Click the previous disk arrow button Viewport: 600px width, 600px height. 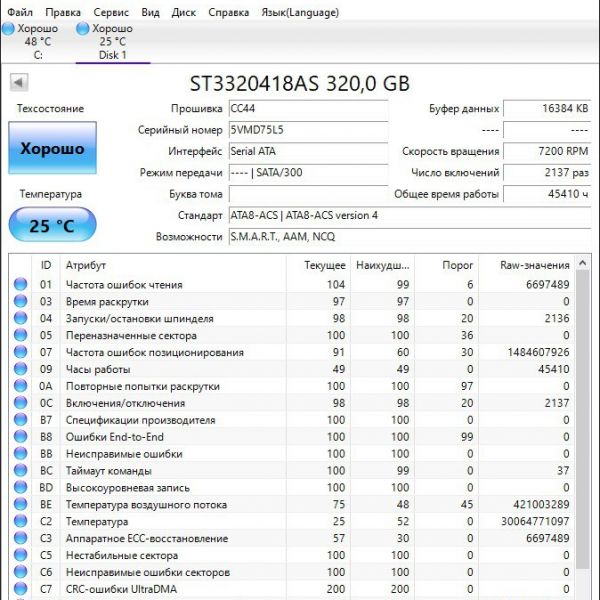click(x=19, y=82)
